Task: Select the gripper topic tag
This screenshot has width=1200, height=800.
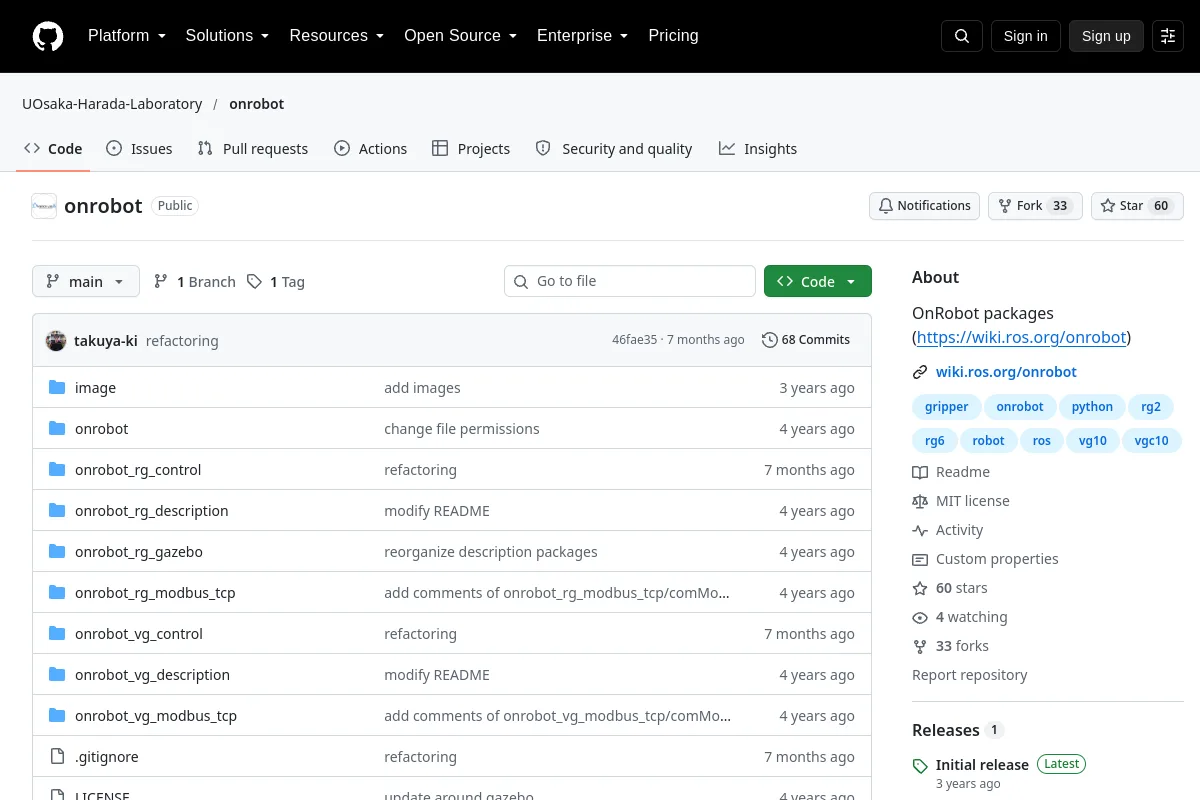Action: coord(946,407)
